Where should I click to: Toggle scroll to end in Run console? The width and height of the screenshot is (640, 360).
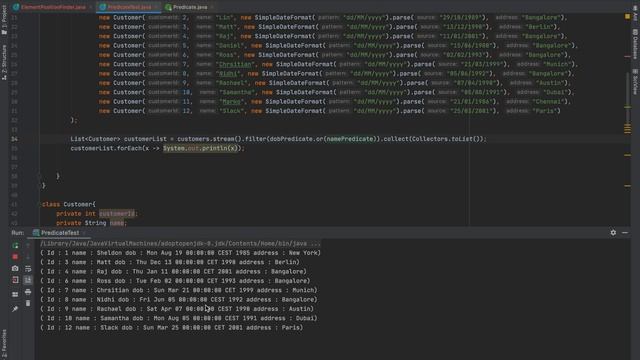coord(28,280)
